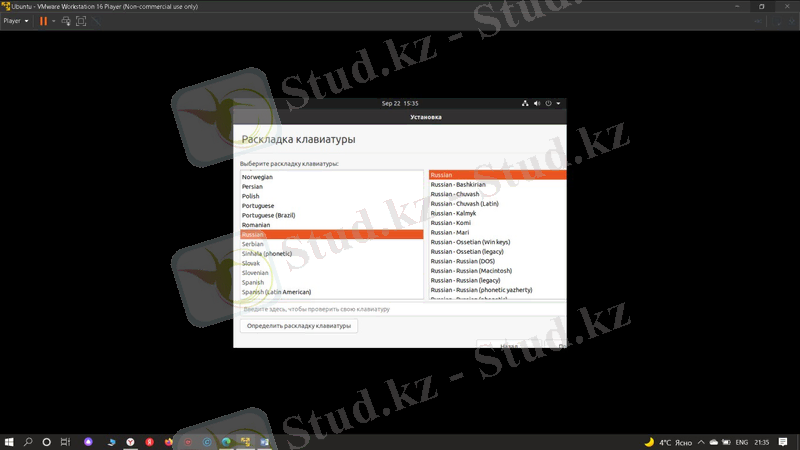Screen dimensions: 800x450
Task: Open Windows clock showing 21:35
Action: click(762, 442)
